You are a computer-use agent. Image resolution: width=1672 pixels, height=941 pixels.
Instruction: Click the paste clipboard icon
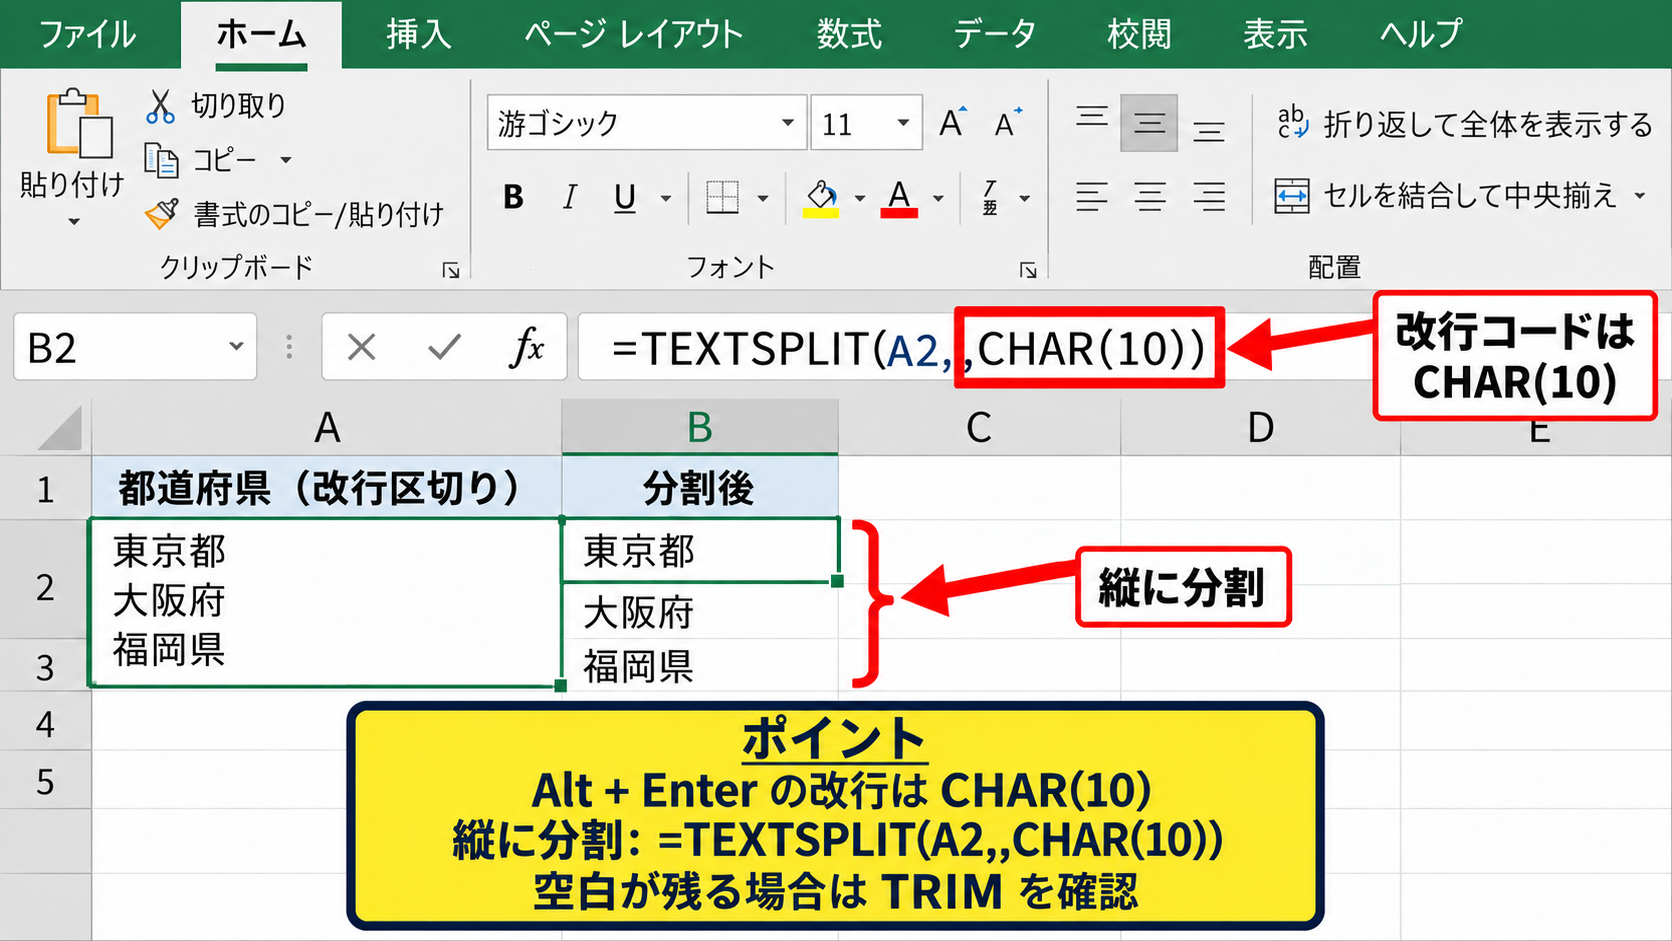(79, 124)
